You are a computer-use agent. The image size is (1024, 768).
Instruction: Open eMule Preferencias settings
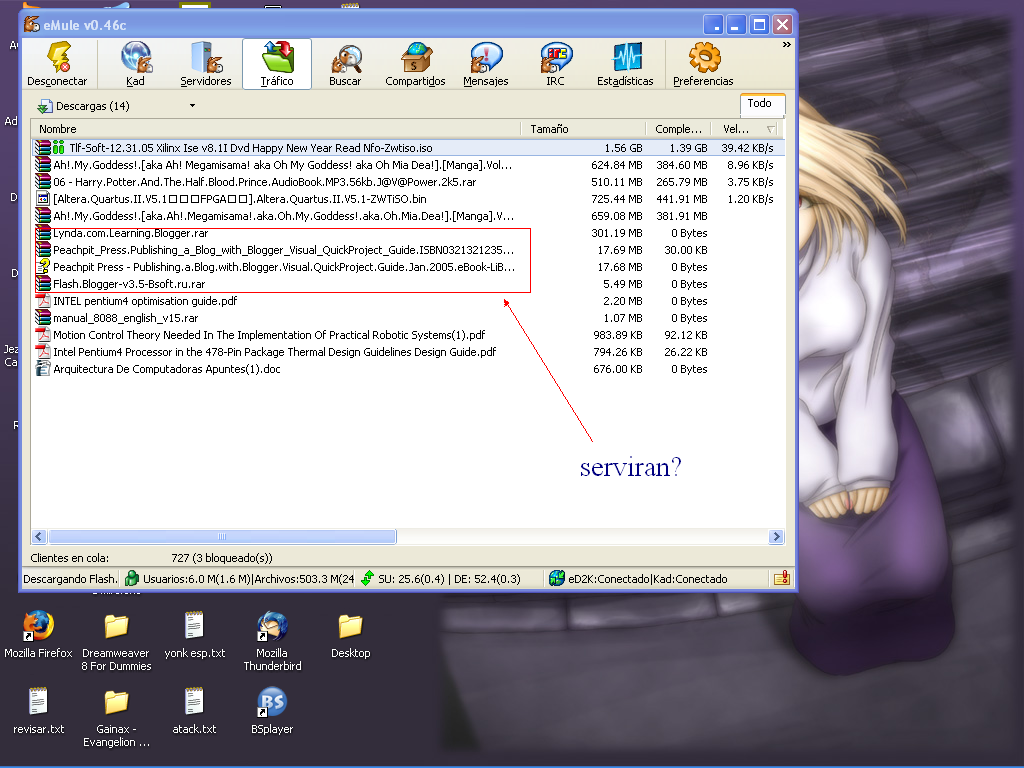tap(703, 64)
